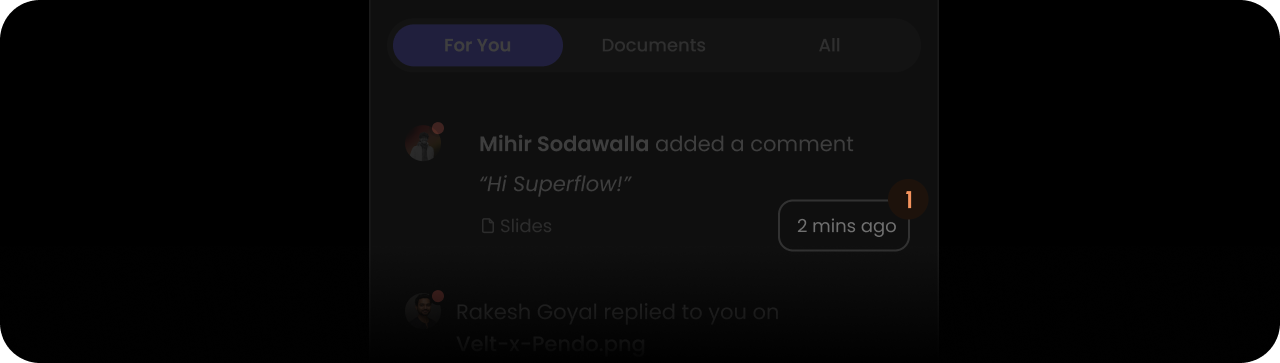The height and width of the screenshot is (363, 1280).
Task: Click the Rakesh Goyal name text
Action: [x=527, y=312]
